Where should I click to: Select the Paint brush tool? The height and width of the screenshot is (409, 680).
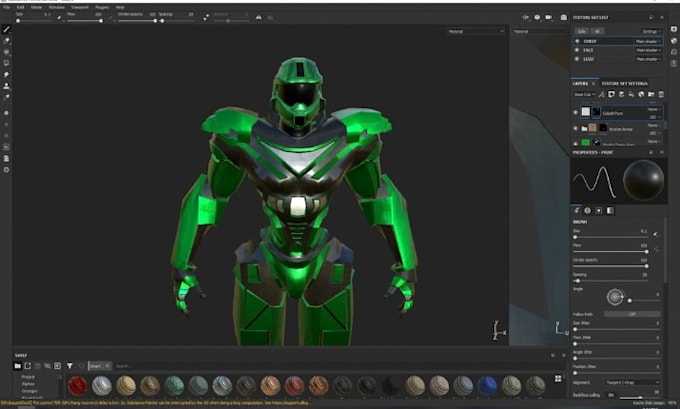7,29
